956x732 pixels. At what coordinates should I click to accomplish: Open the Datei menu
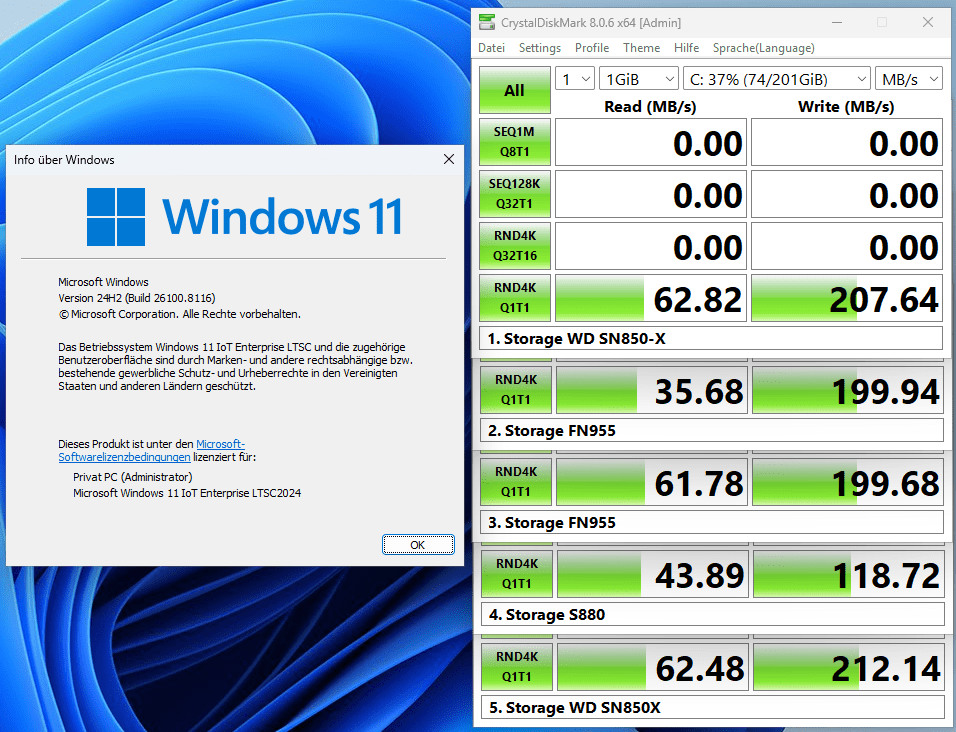click(x=491, y=48)
